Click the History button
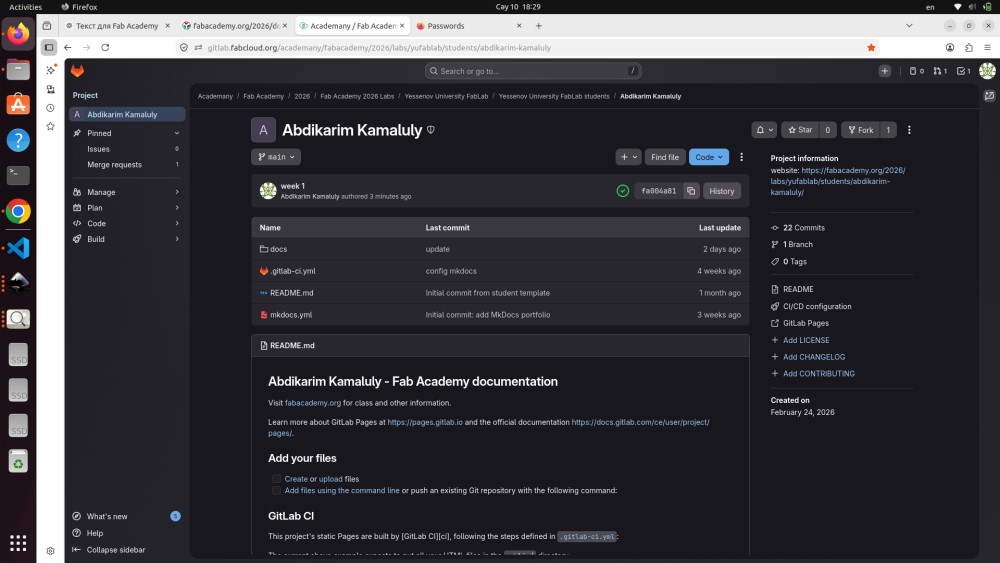 click(721, 190)
